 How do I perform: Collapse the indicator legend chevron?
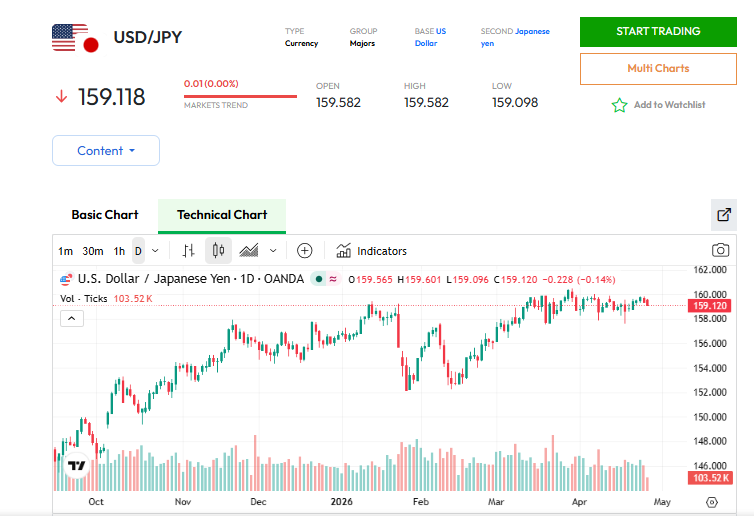(x=72, y=319)
